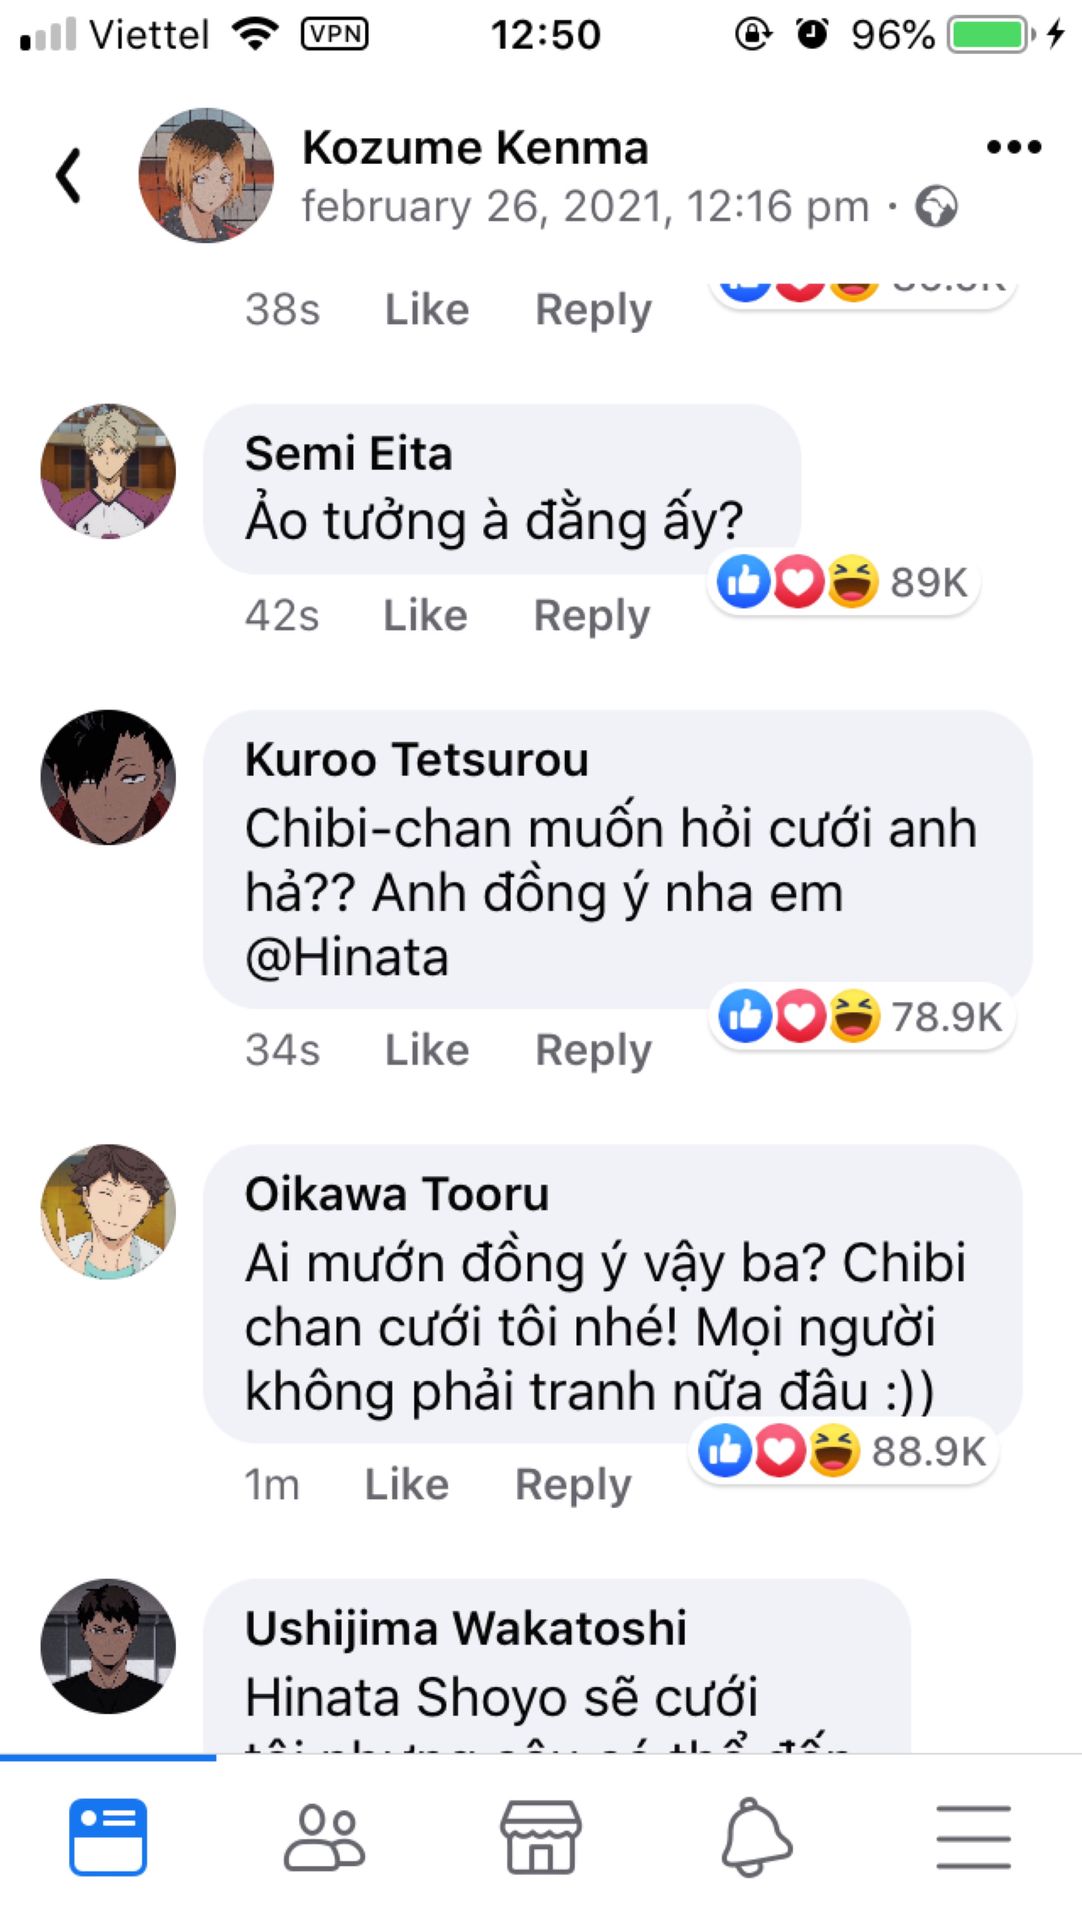Open Kozume Kenma's profile picture
This screenshot has height=1920, width=1082.
coord(206,176)
